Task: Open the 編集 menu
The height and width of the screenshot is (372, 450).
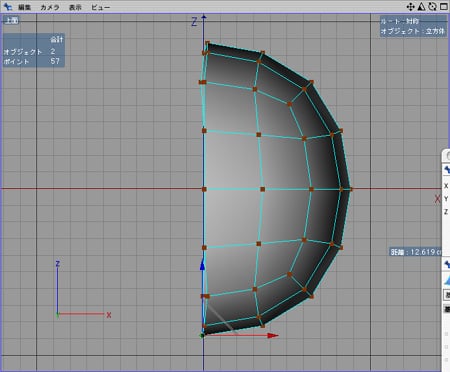Action: pyautogui.click(x=24, y=7)
